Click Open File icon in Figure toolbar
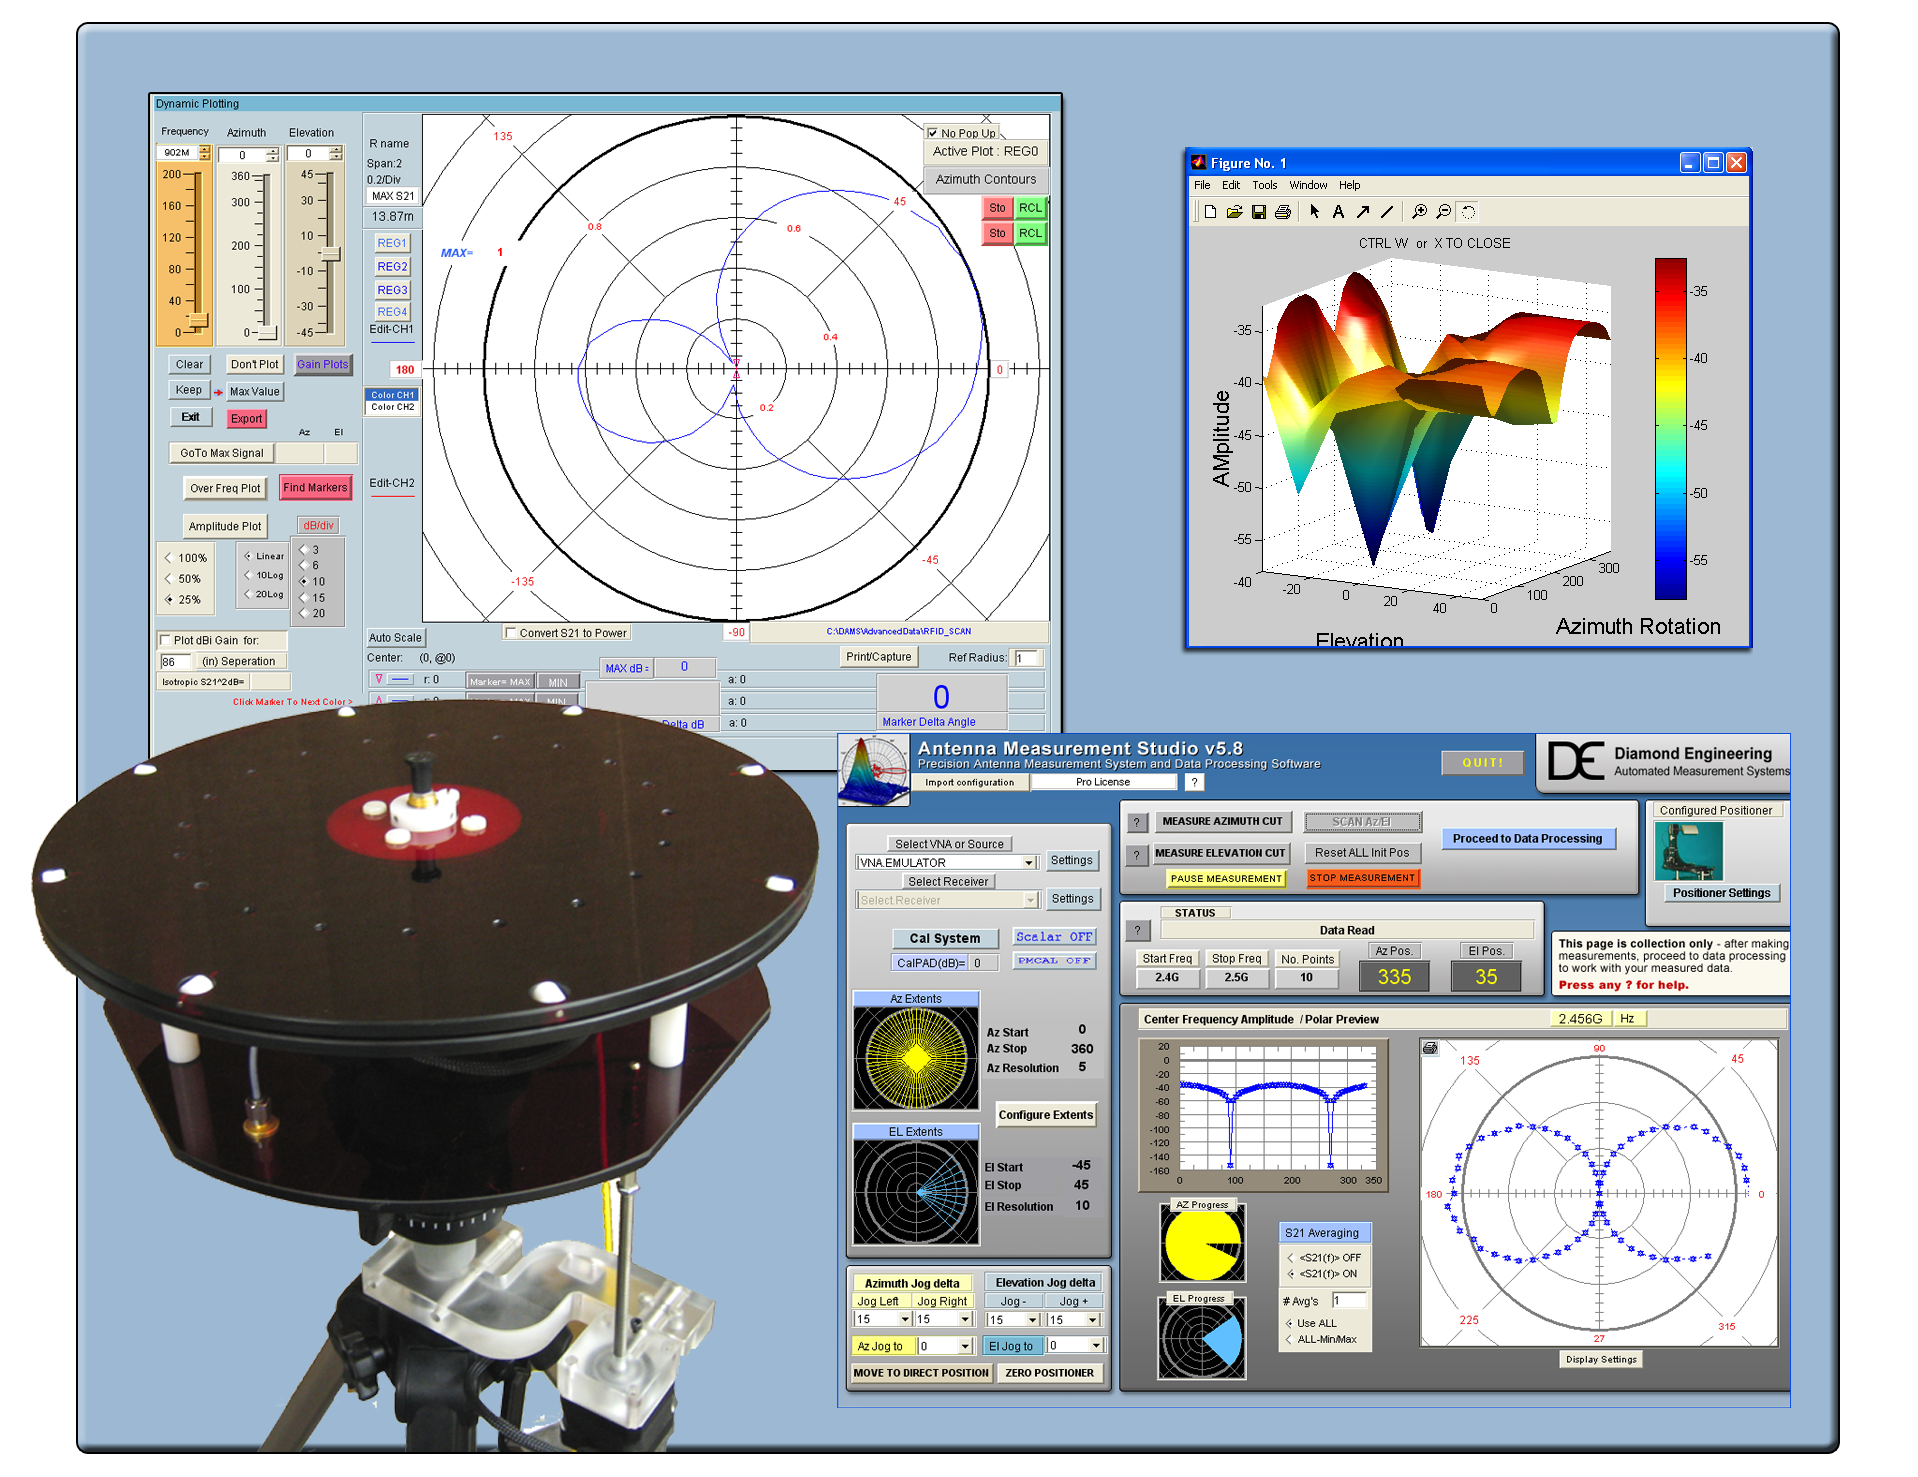This screenshot has height=1477, width=1918. (x=1234, y=212)
